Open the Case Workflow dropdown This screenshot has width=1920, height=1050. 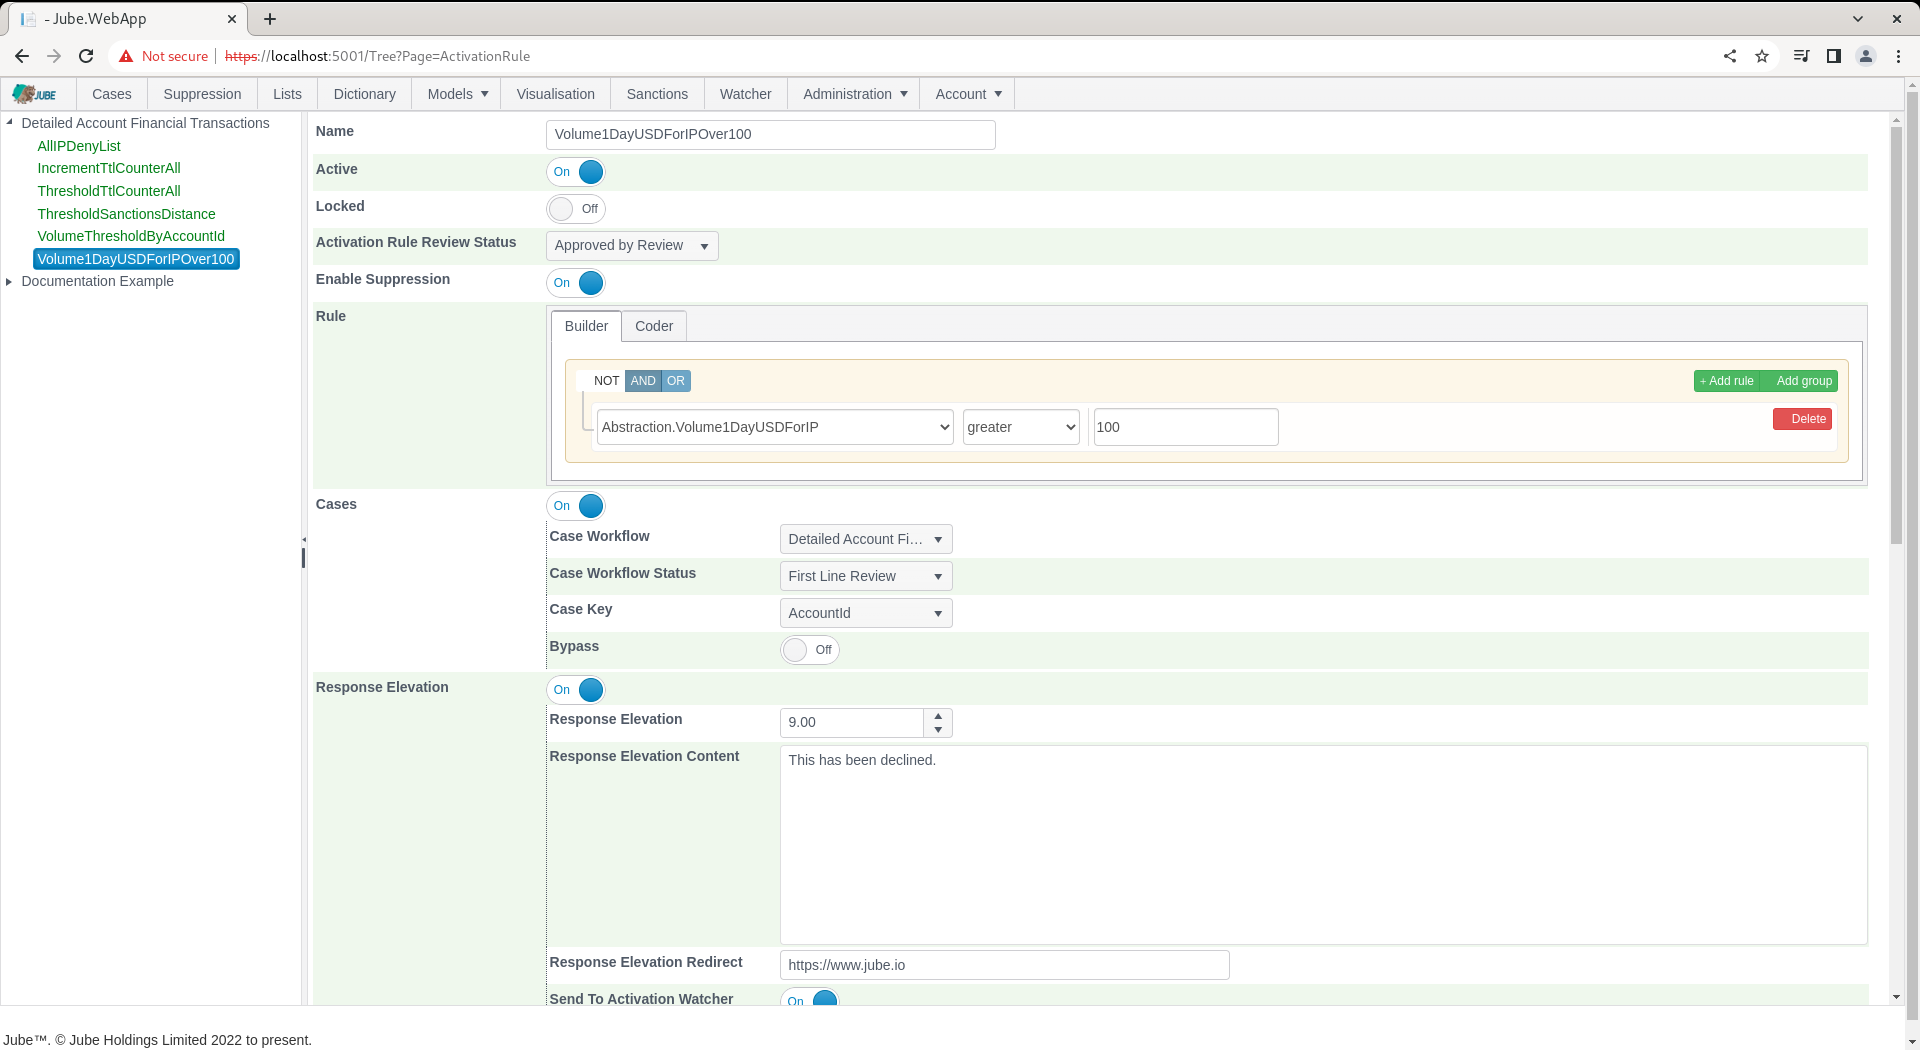(x=866, y=539)
